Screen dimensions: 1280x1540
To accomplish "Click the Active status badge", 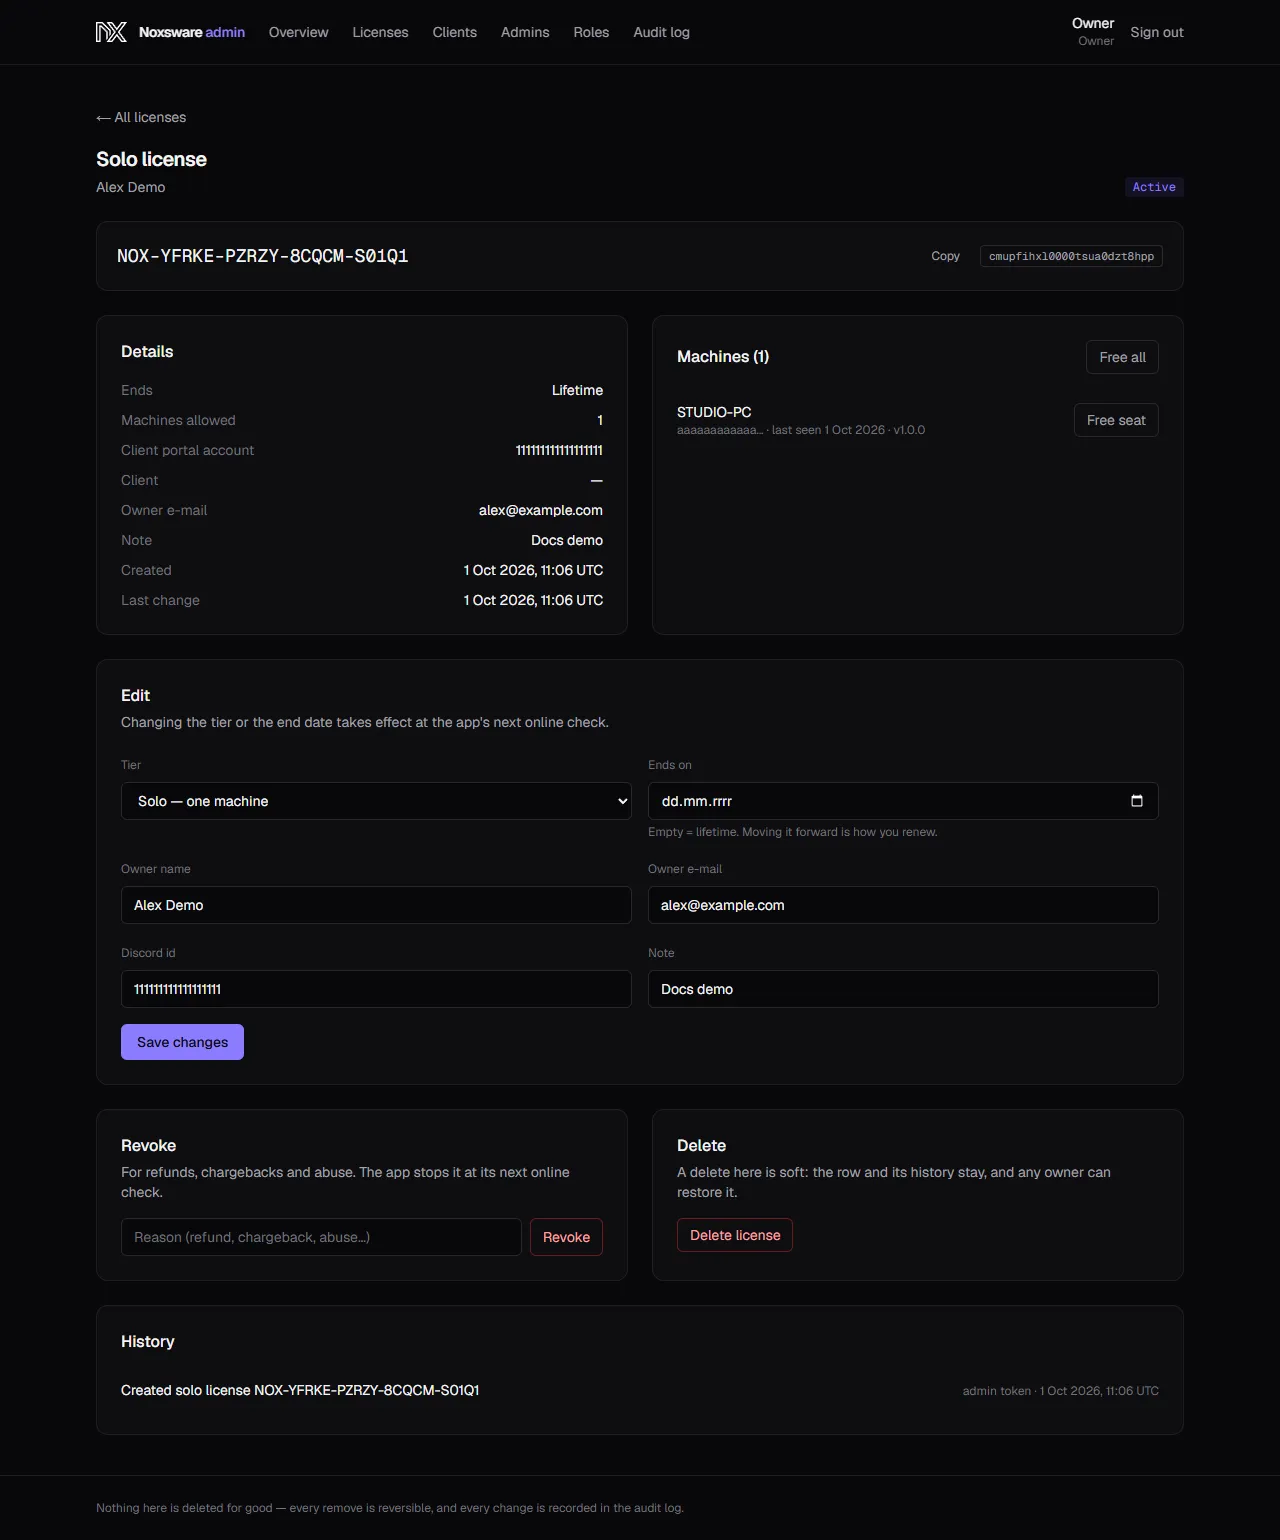I will pyautogui.click(x=1154, y=187).
